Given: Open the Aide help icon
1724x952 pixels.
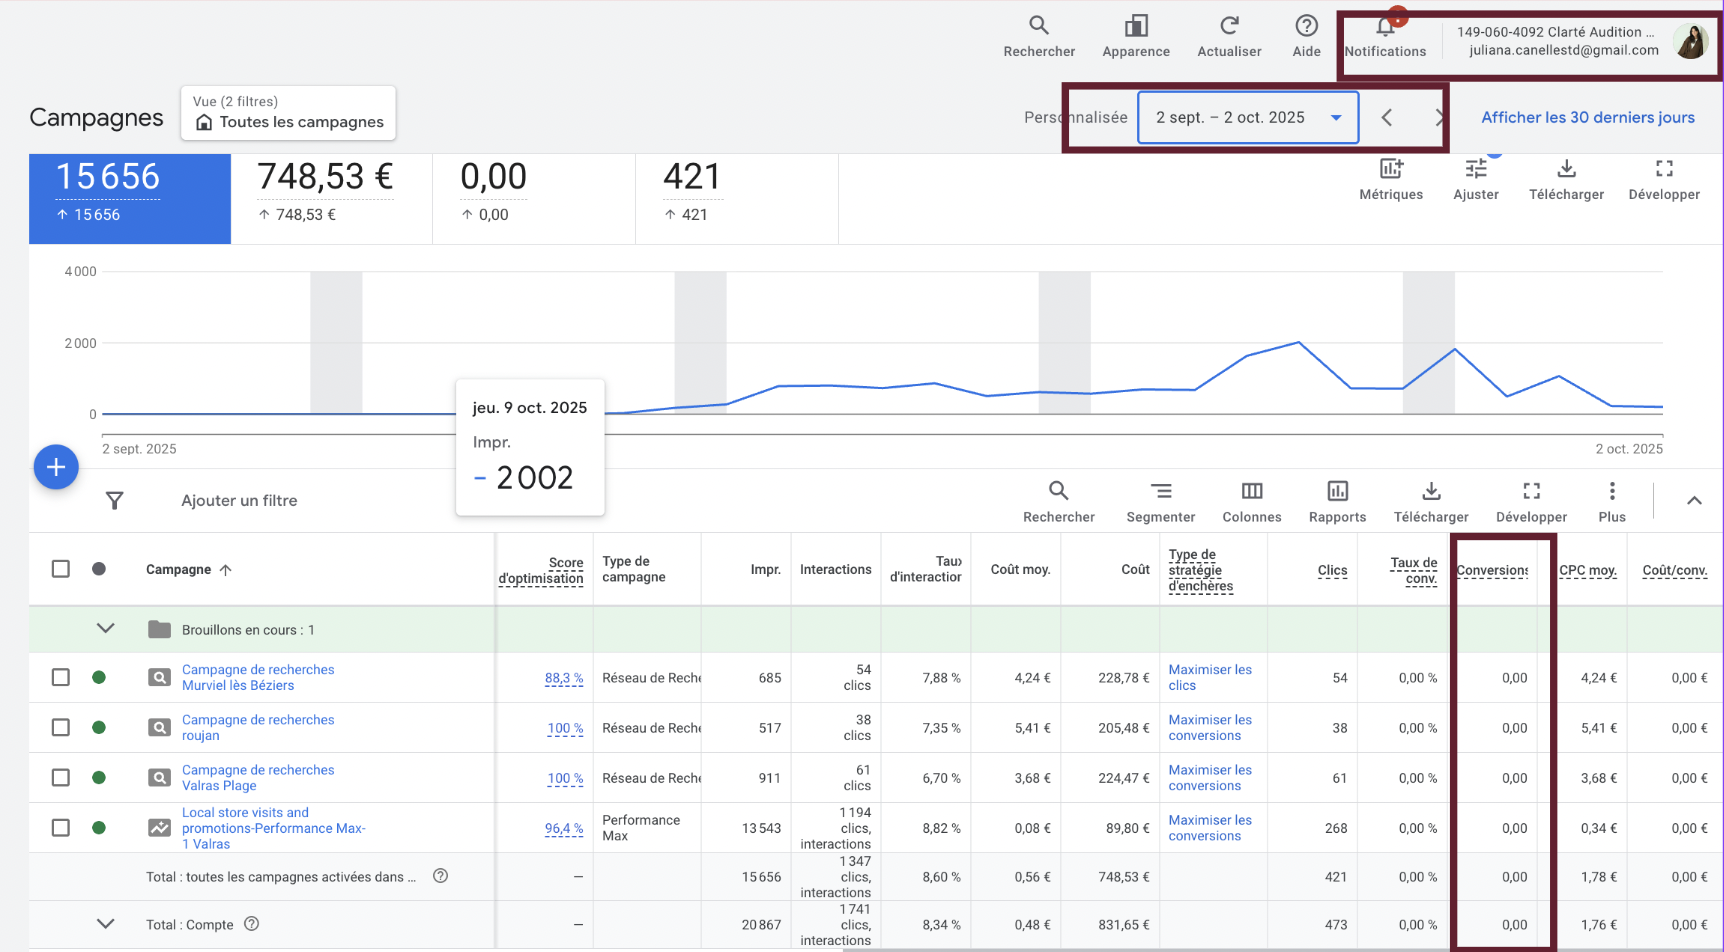Looking at the screenshot, I should [1306, 25].
